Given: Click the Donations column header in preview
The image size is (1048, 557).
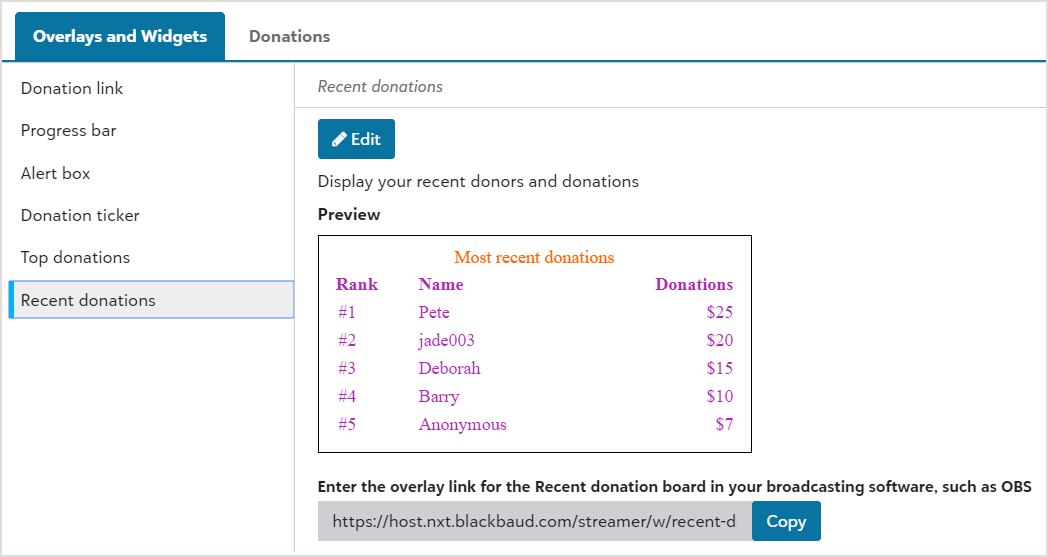Looking at the screenshot, I should click(x=694, y=284).
